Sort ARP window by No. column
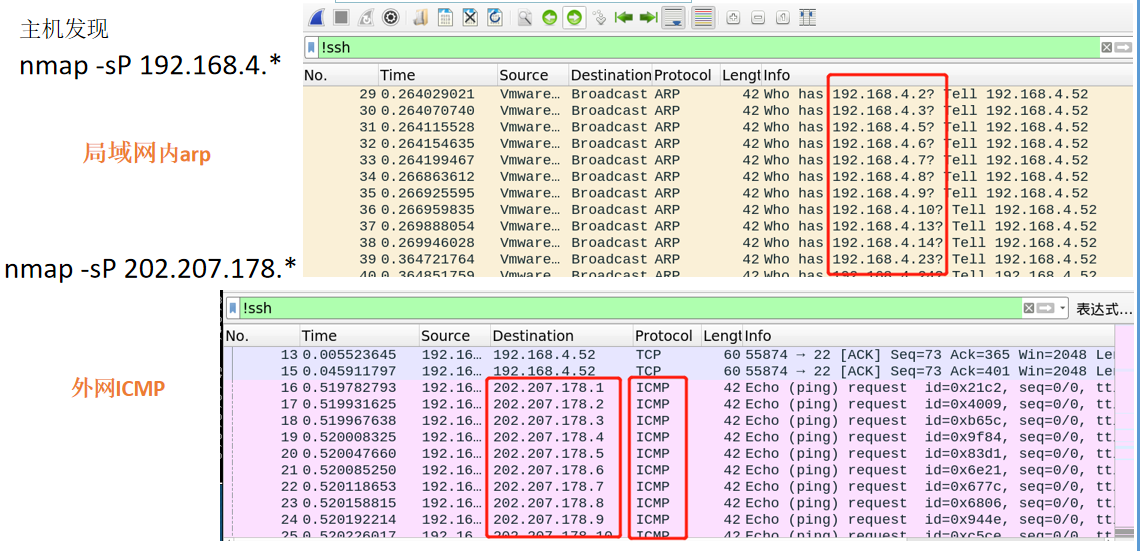This screenshot has width=1140, height=551. point(340,76)
